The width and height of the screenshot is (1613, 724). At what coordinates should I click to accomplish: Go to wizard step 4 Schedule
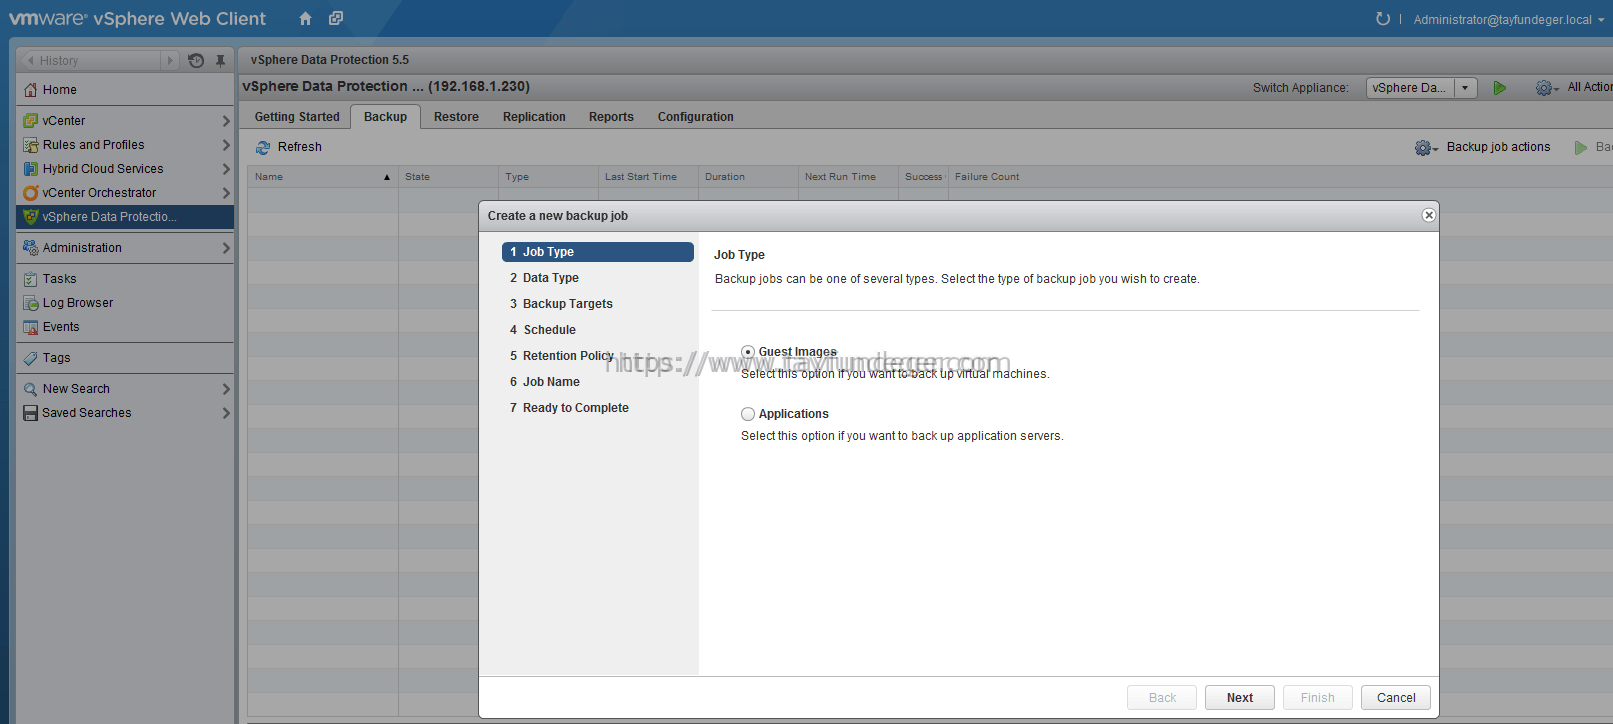(598, 330)
